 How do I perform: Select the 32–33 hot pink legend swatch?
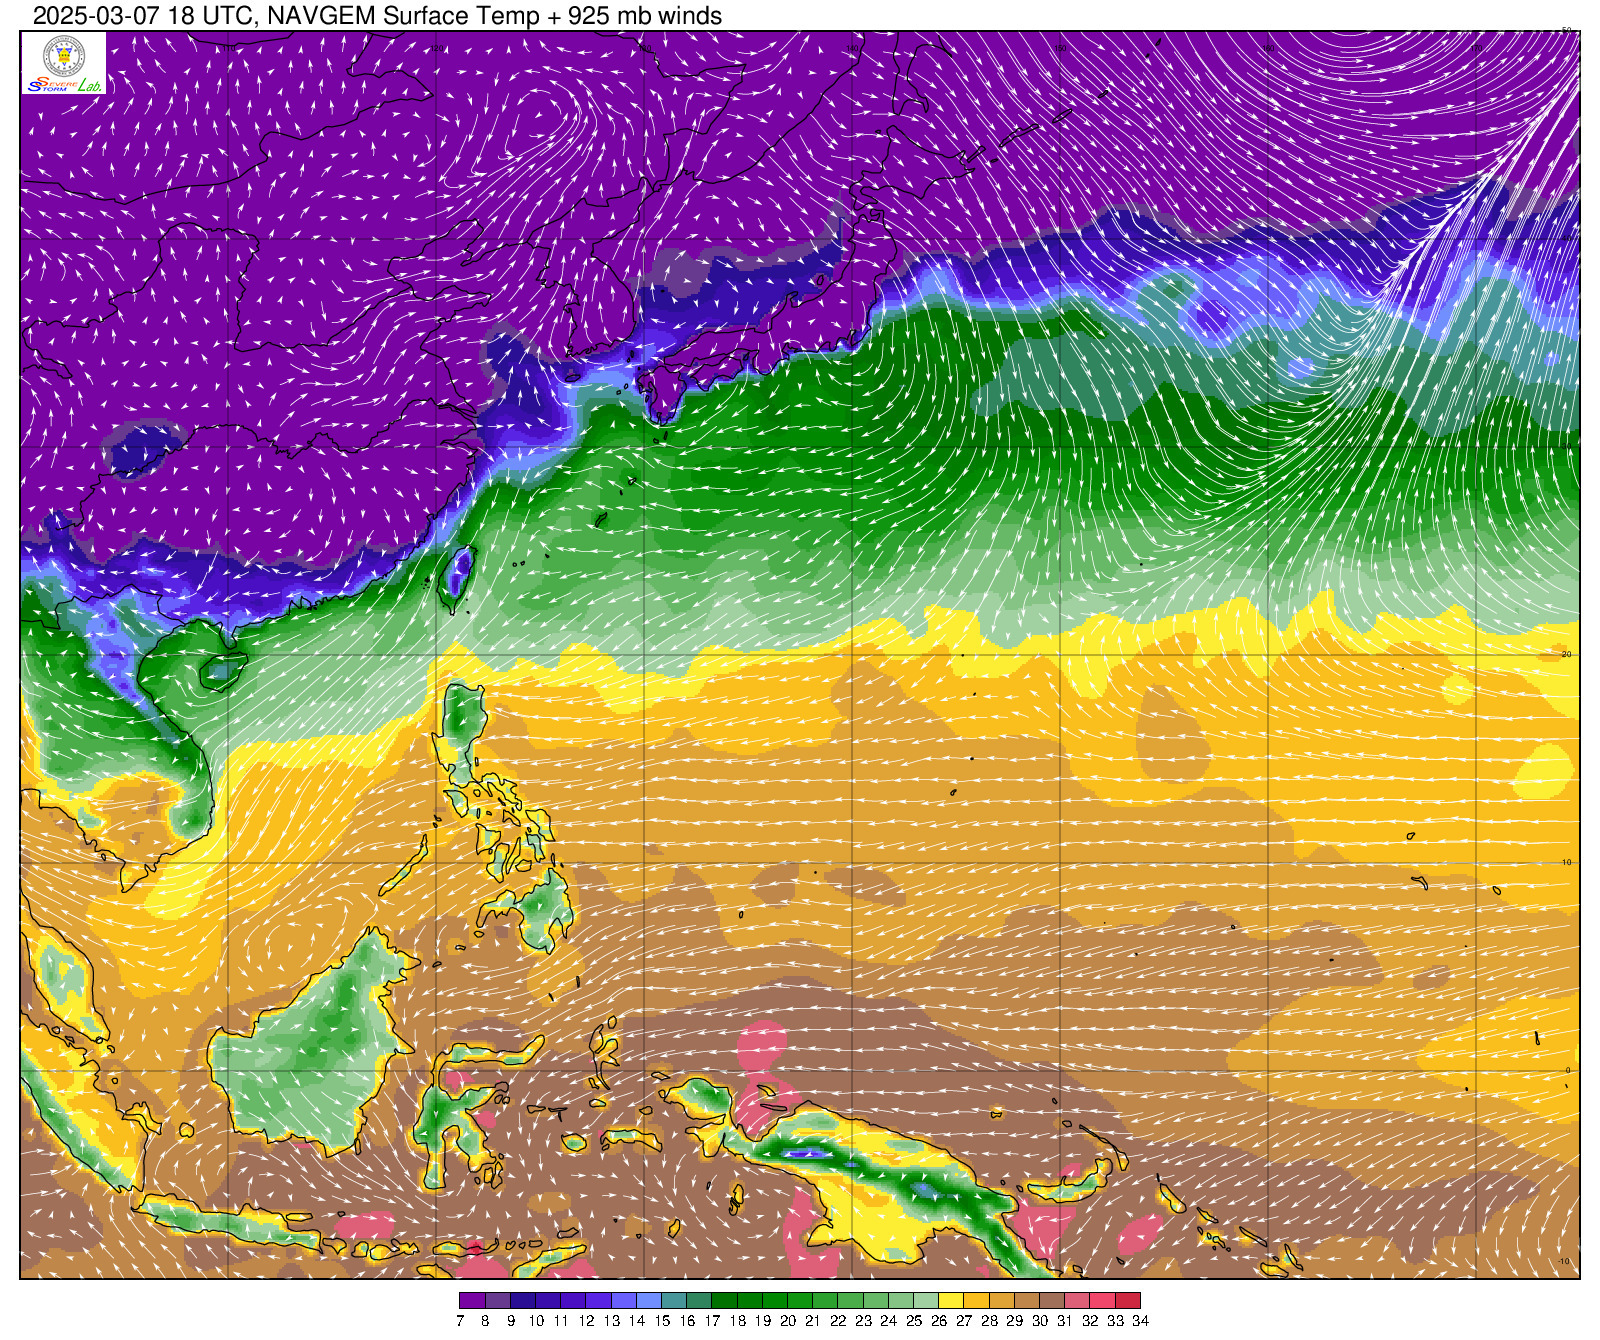point(1102,1301)
